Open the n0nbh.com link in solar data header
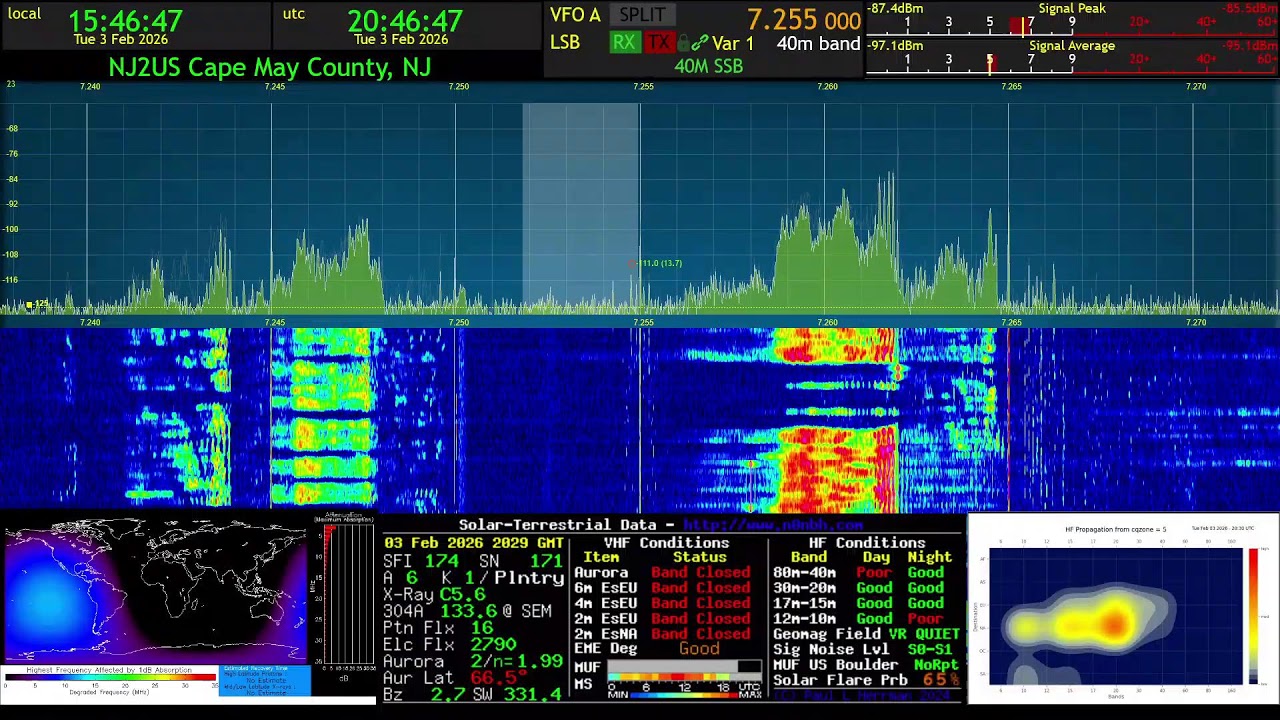This screenshot has height=720, width=1280. click(773, 525)
